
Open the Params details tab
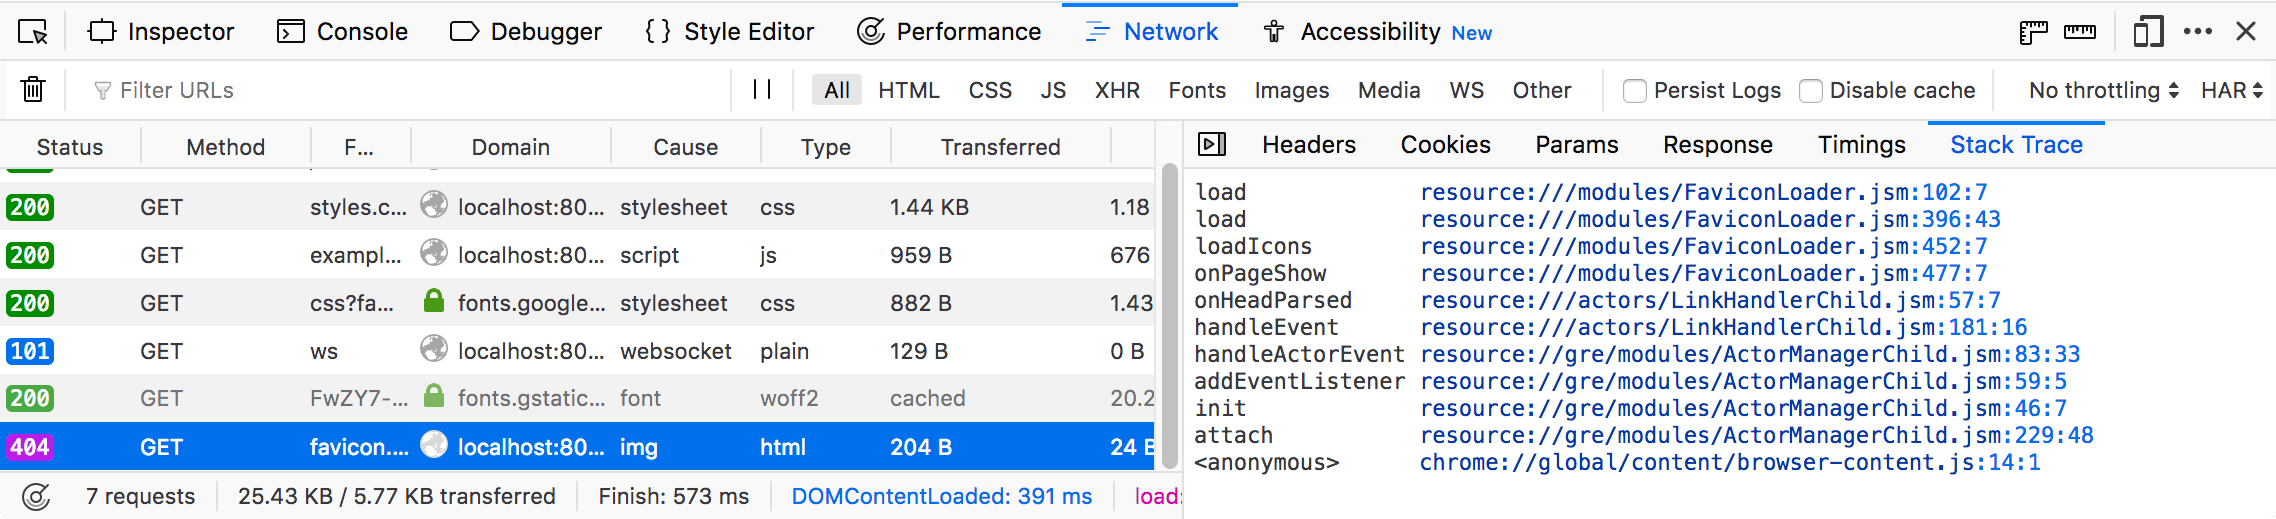point(1577,145)
